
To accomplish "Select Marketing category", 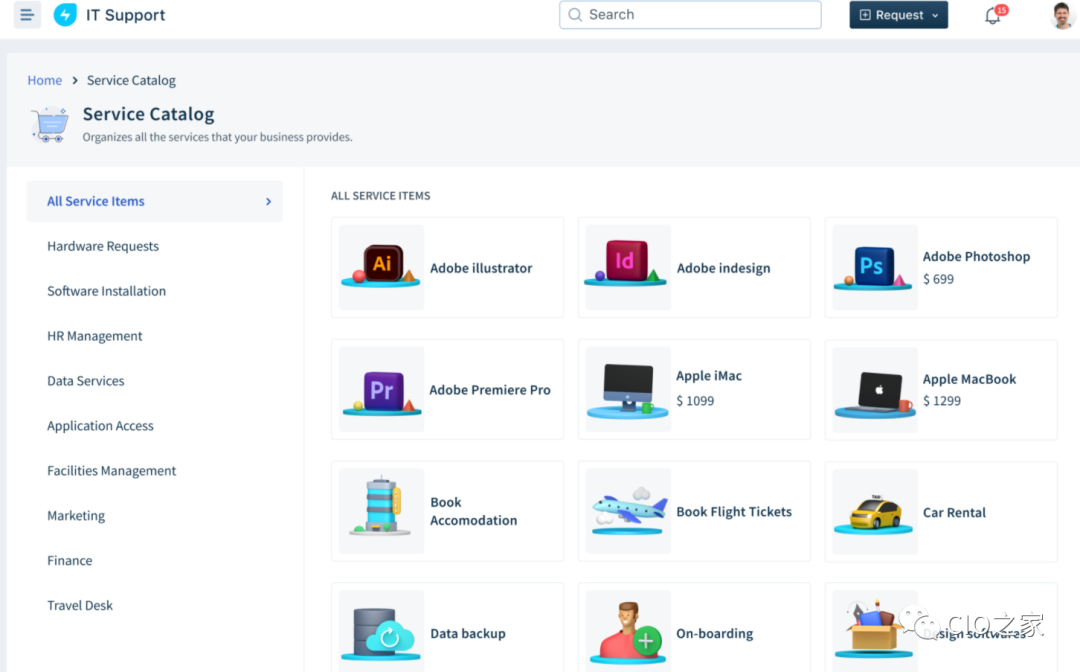I will tap(76, 516).
